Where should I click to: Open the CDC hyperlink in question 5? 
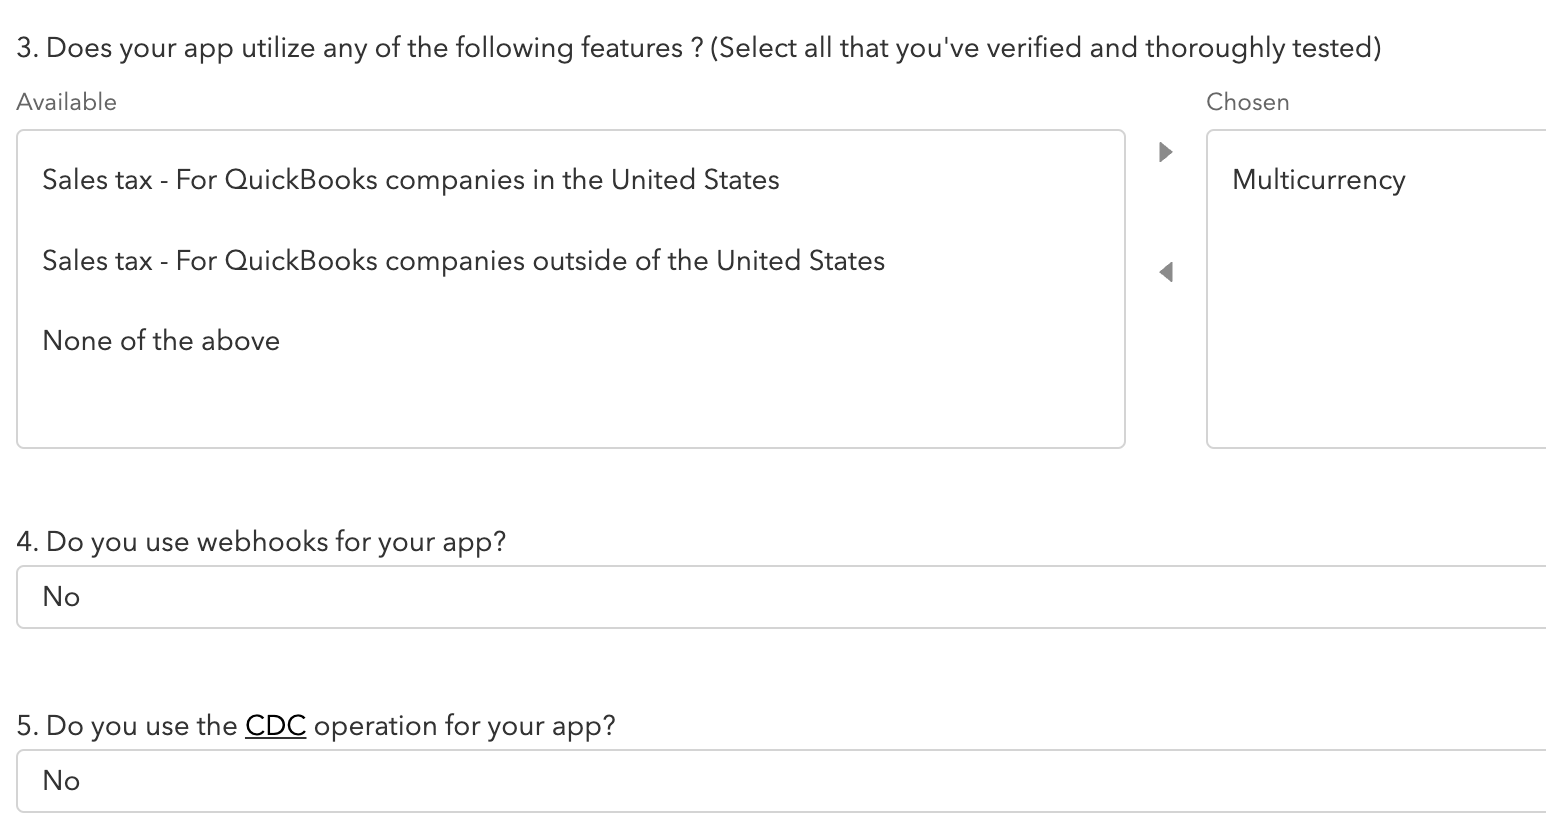(275, 726)
